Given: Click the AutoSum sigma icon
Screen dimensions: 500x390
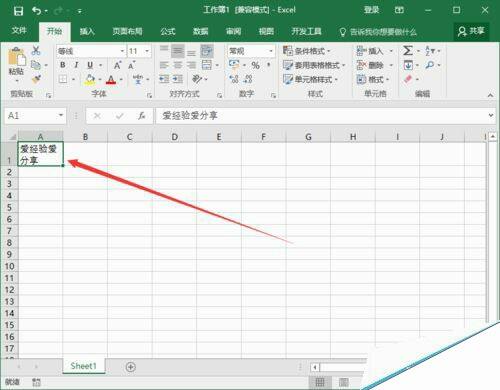Looking at the screenshot, I should (407, 51).
